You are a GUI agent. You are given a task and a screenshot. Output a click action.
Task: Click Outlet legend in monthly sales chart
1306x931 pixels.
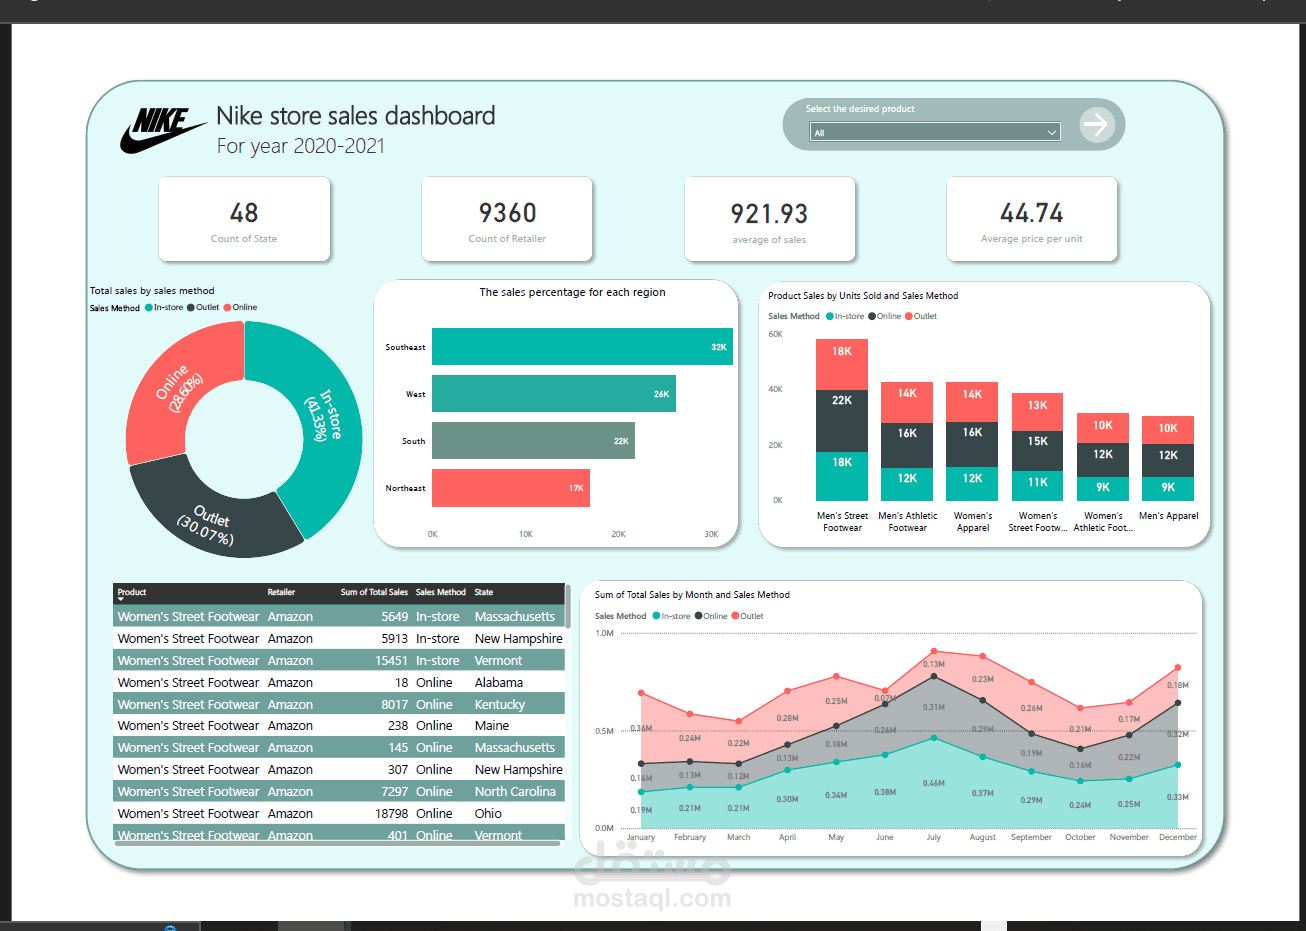(x=747, y=616)
